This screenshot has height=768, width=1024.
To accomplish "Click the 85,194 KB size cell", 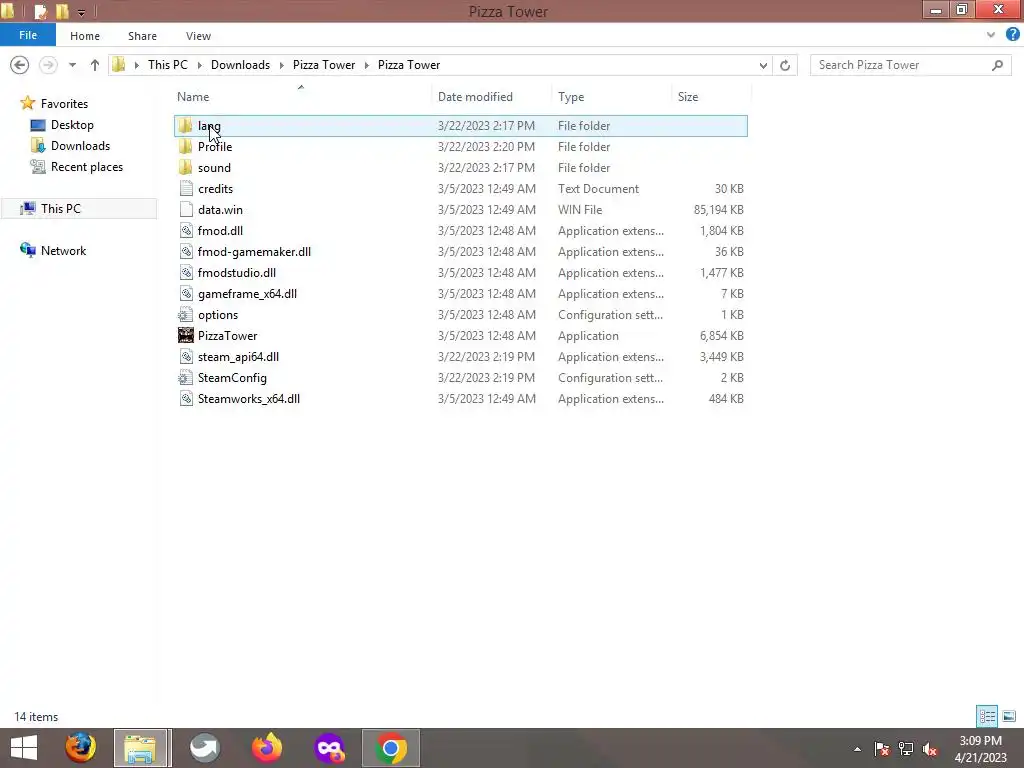I will click(x=718, y=210).
